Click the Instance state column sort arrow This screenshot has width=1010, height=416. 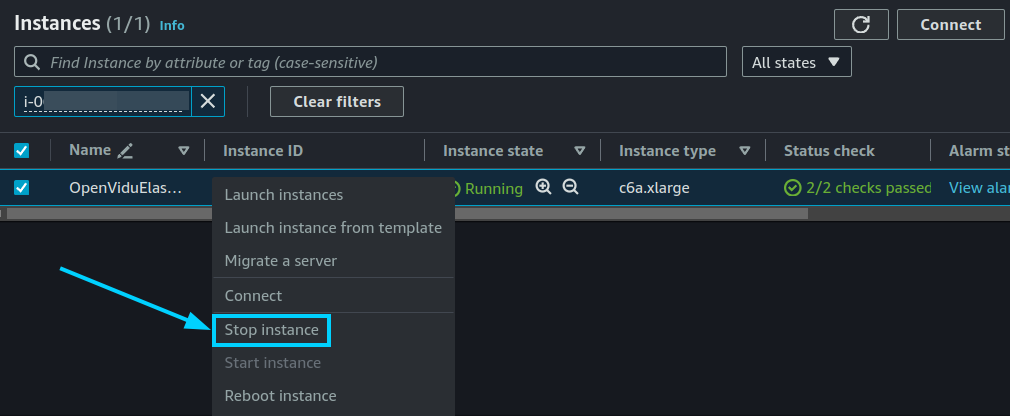point(580,151)
